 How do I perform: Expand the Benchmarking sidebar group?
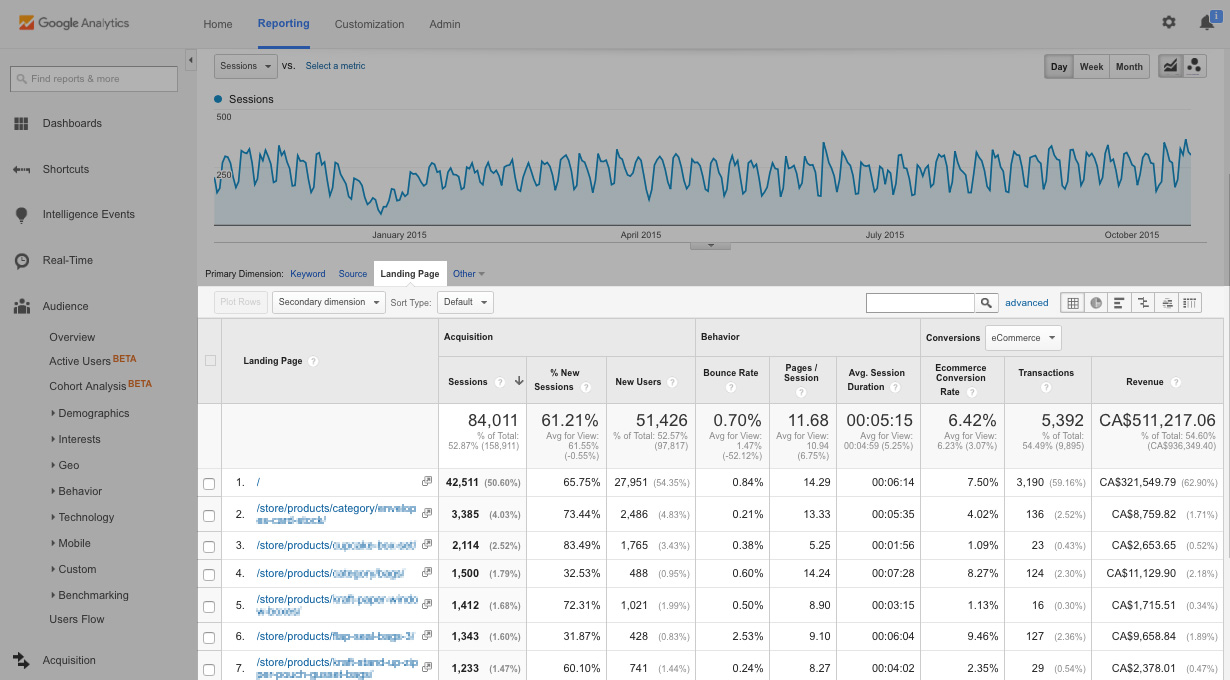click(93, 595)
